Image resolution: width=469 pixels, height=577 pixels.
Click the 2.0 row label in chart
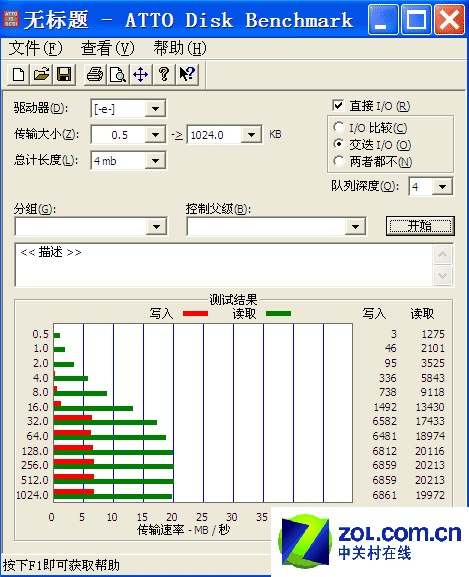[x=40, y=363]
